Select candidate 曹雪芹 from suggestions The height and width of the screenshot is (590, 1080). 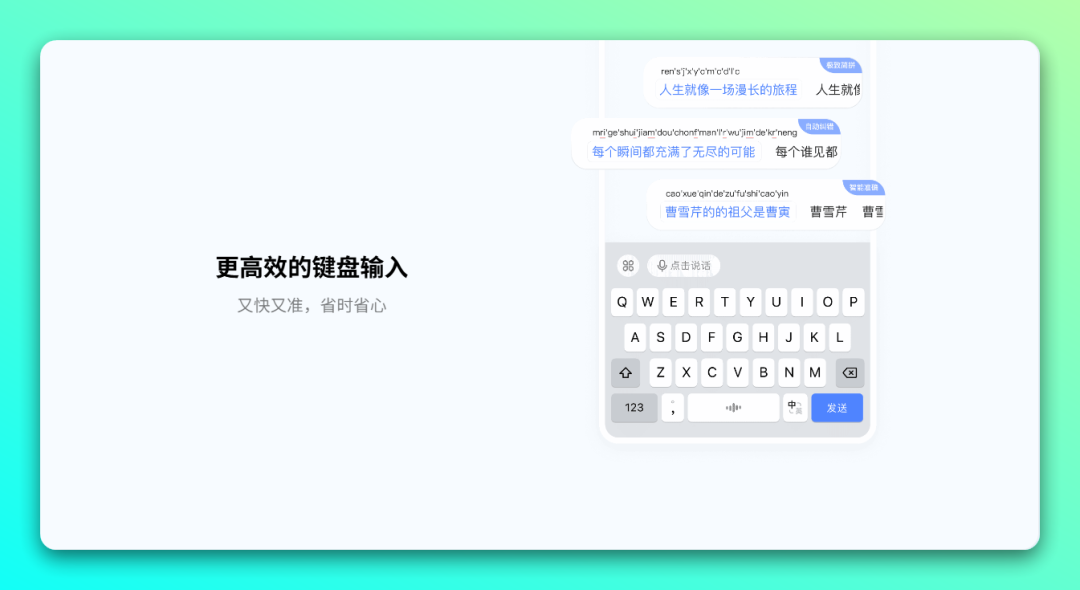828,212
